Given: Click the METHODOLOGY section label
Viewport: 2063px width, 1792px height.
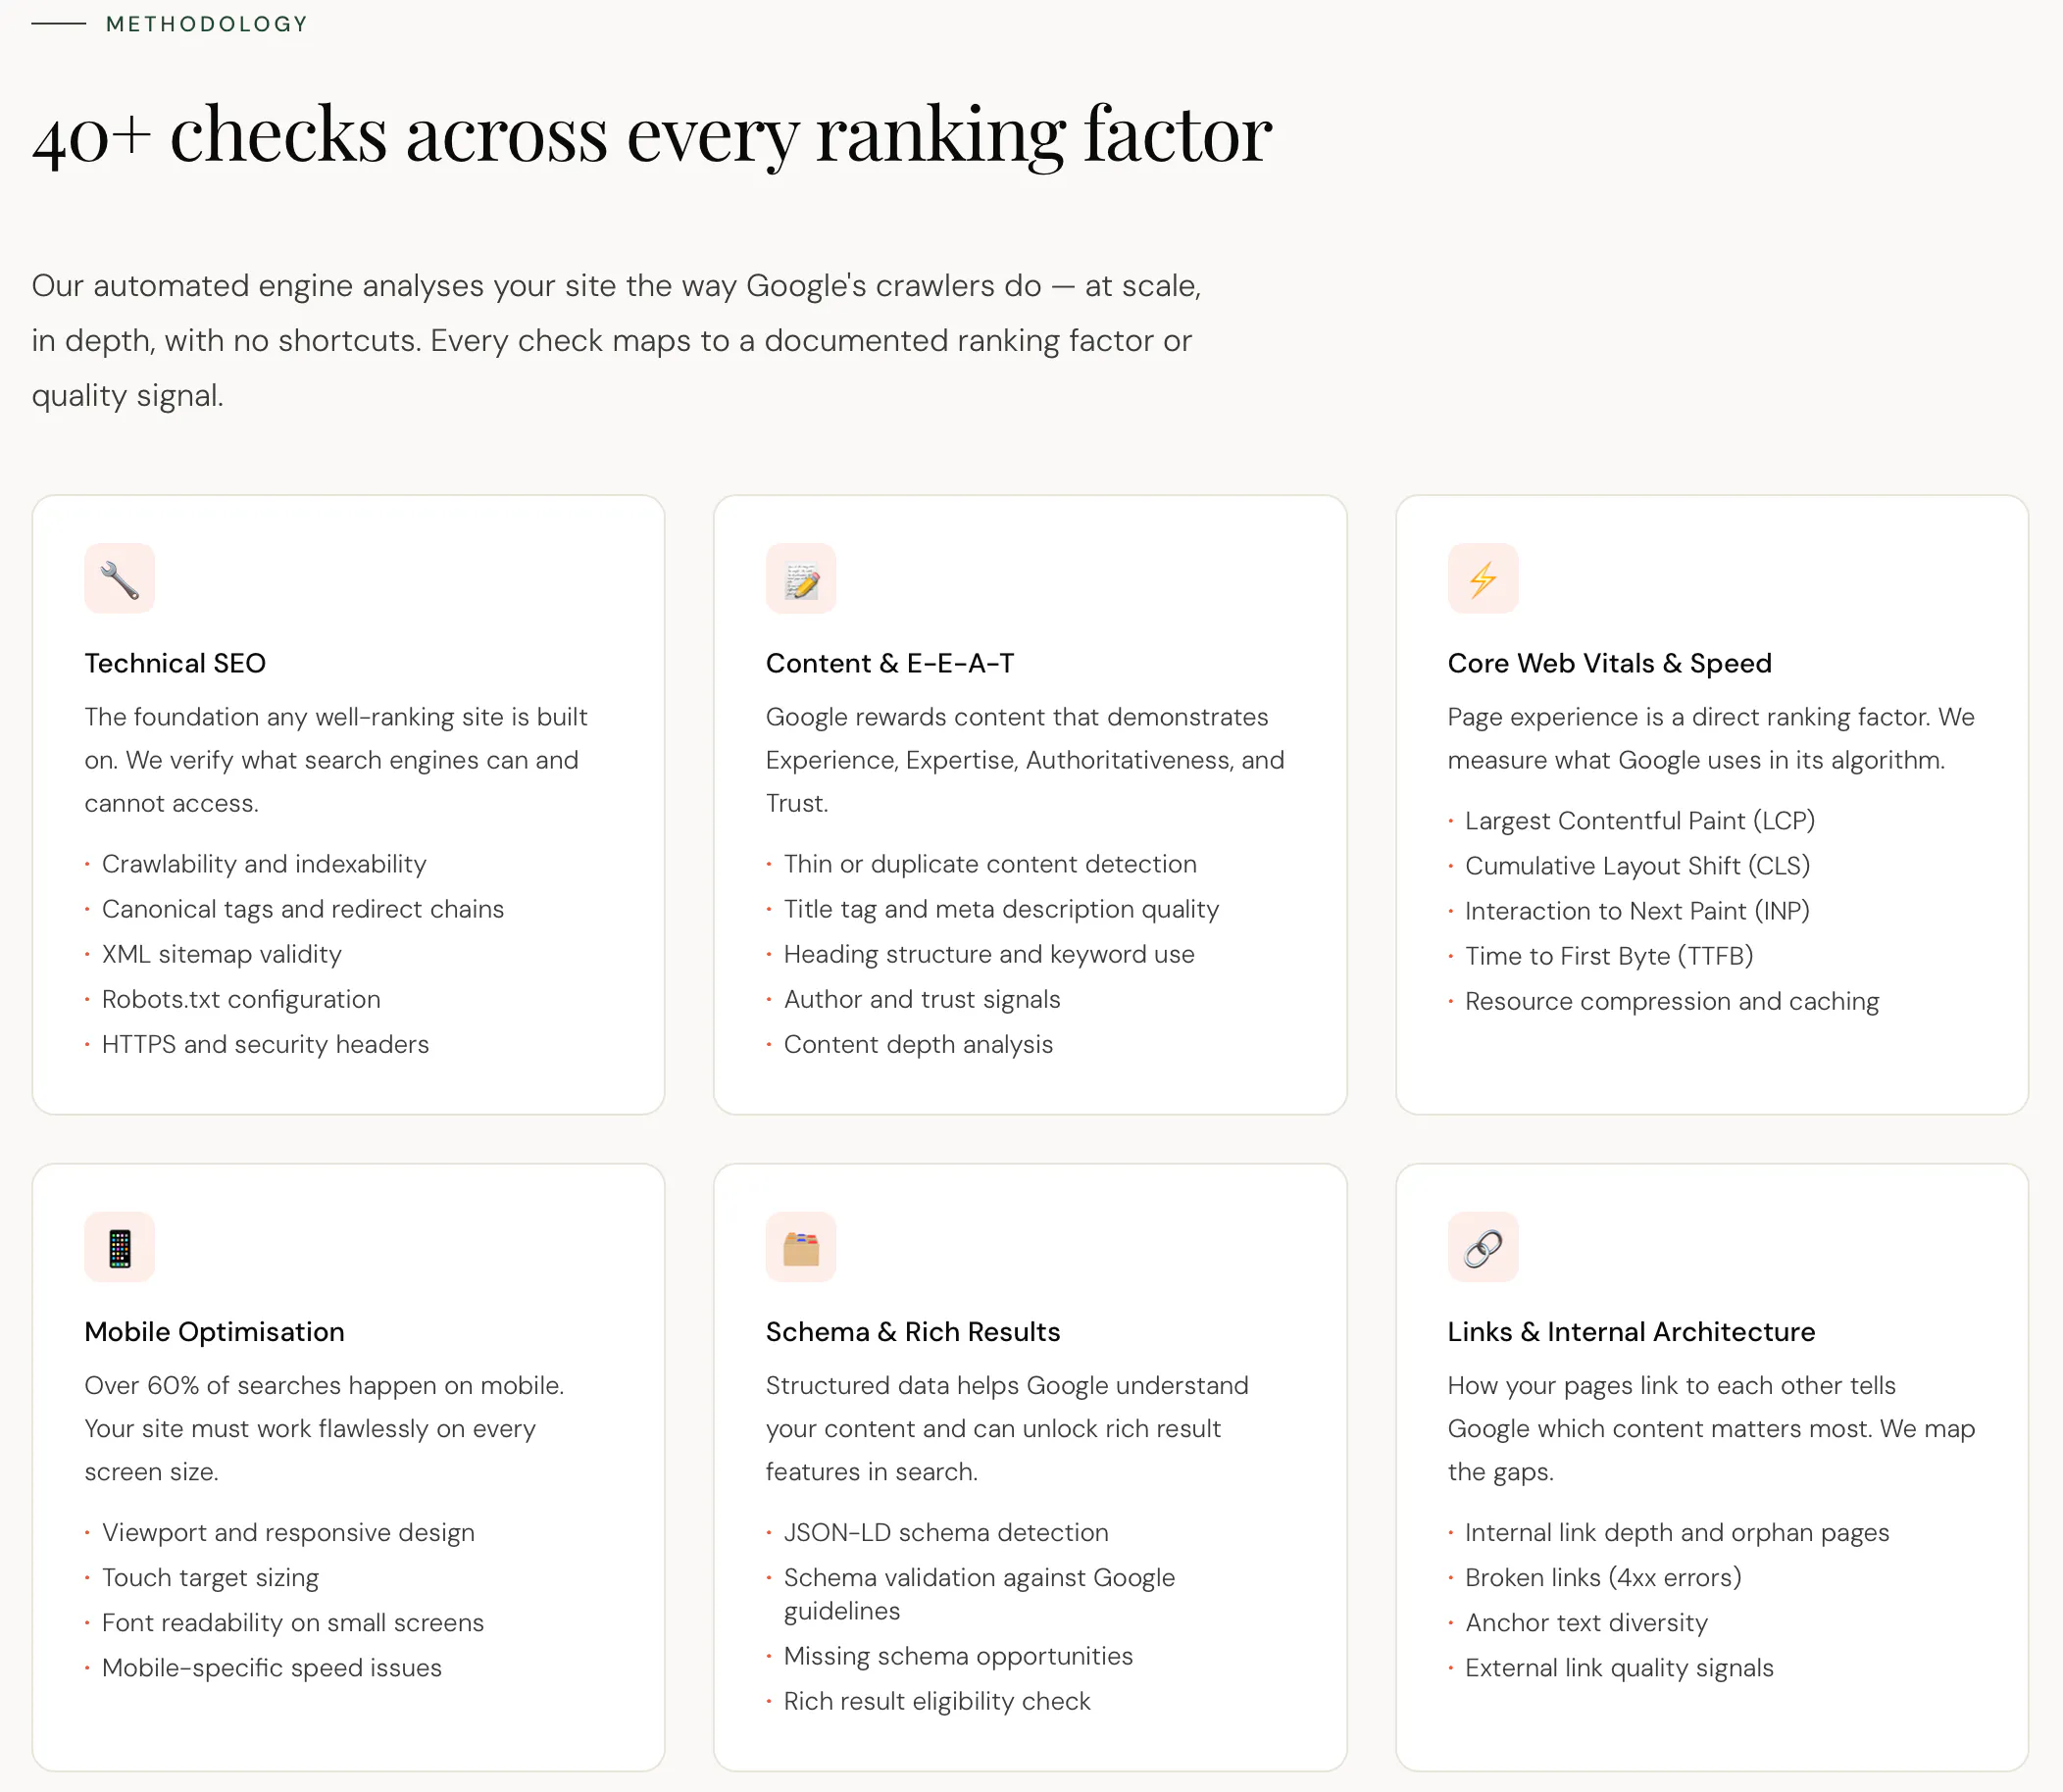Looking at the screenshot, I should click(207, 24).
